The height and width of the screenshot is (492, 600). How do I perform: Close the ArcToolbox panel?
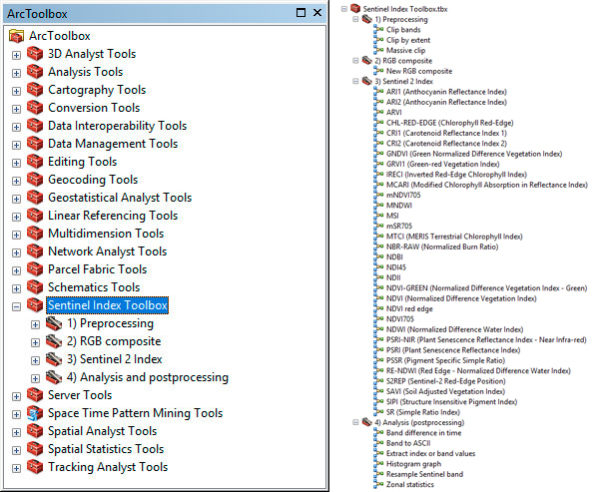317,13
